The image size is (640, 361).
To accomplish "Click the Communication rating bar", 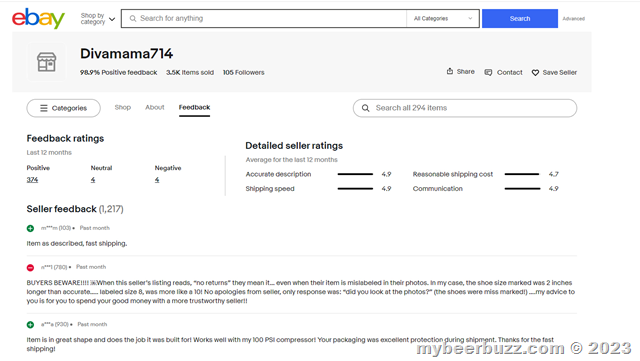I will tap(522, 189).
